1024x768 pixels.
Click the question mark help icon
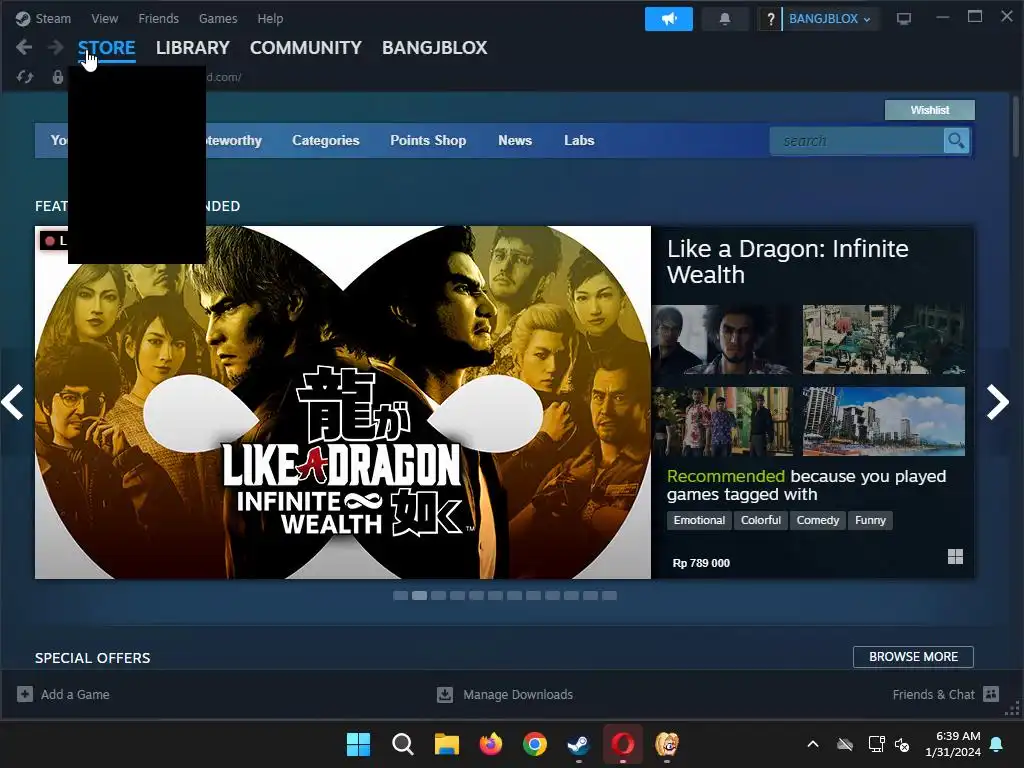pos(771,19)
